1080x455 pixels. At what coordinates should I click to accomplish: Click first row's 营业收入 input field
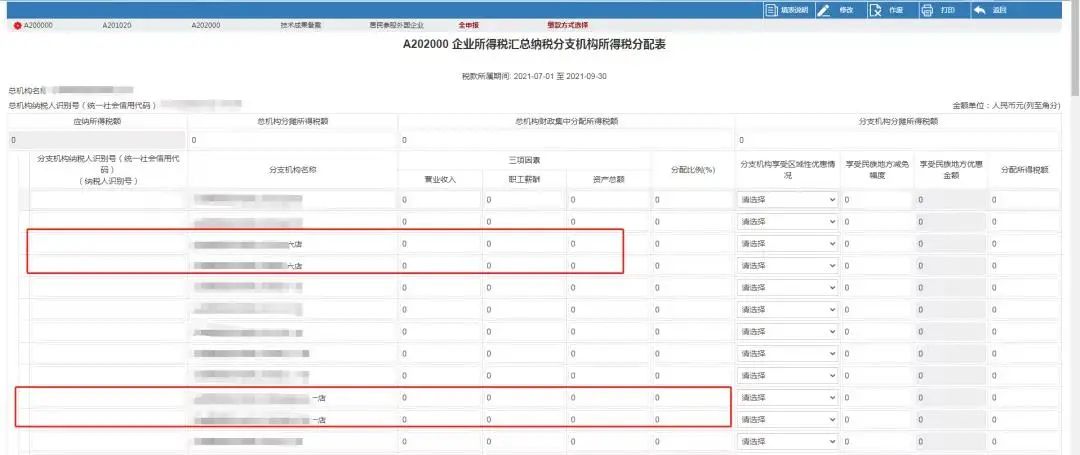point(439,200)
